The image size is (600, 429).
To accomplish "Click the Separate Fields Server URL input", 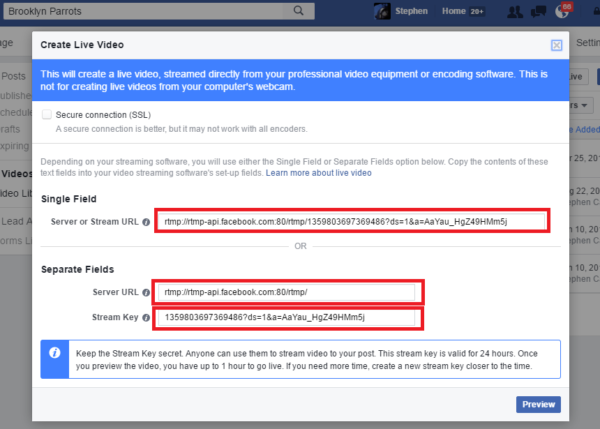I will tap(287, 292).
